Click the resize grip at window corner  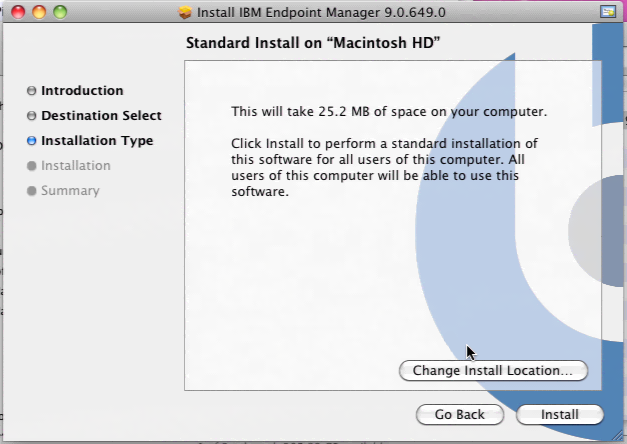coord(617,434)
